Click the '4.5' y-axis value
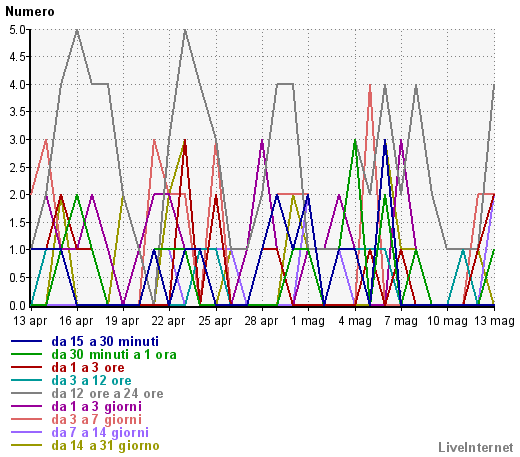The image size is (520, 457). (x=17, y=57)
